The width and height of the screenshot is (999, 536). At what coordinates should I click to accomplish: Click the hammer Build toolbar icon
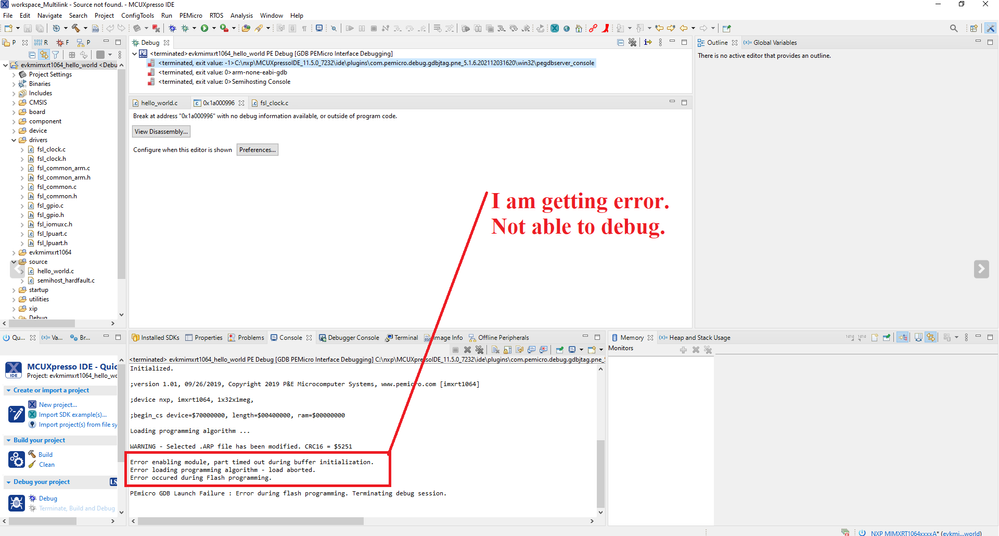76,28
